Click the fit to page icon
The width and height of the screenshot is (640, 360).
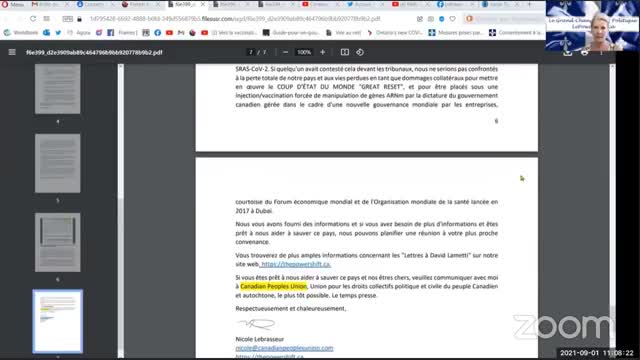pos(345,52)
